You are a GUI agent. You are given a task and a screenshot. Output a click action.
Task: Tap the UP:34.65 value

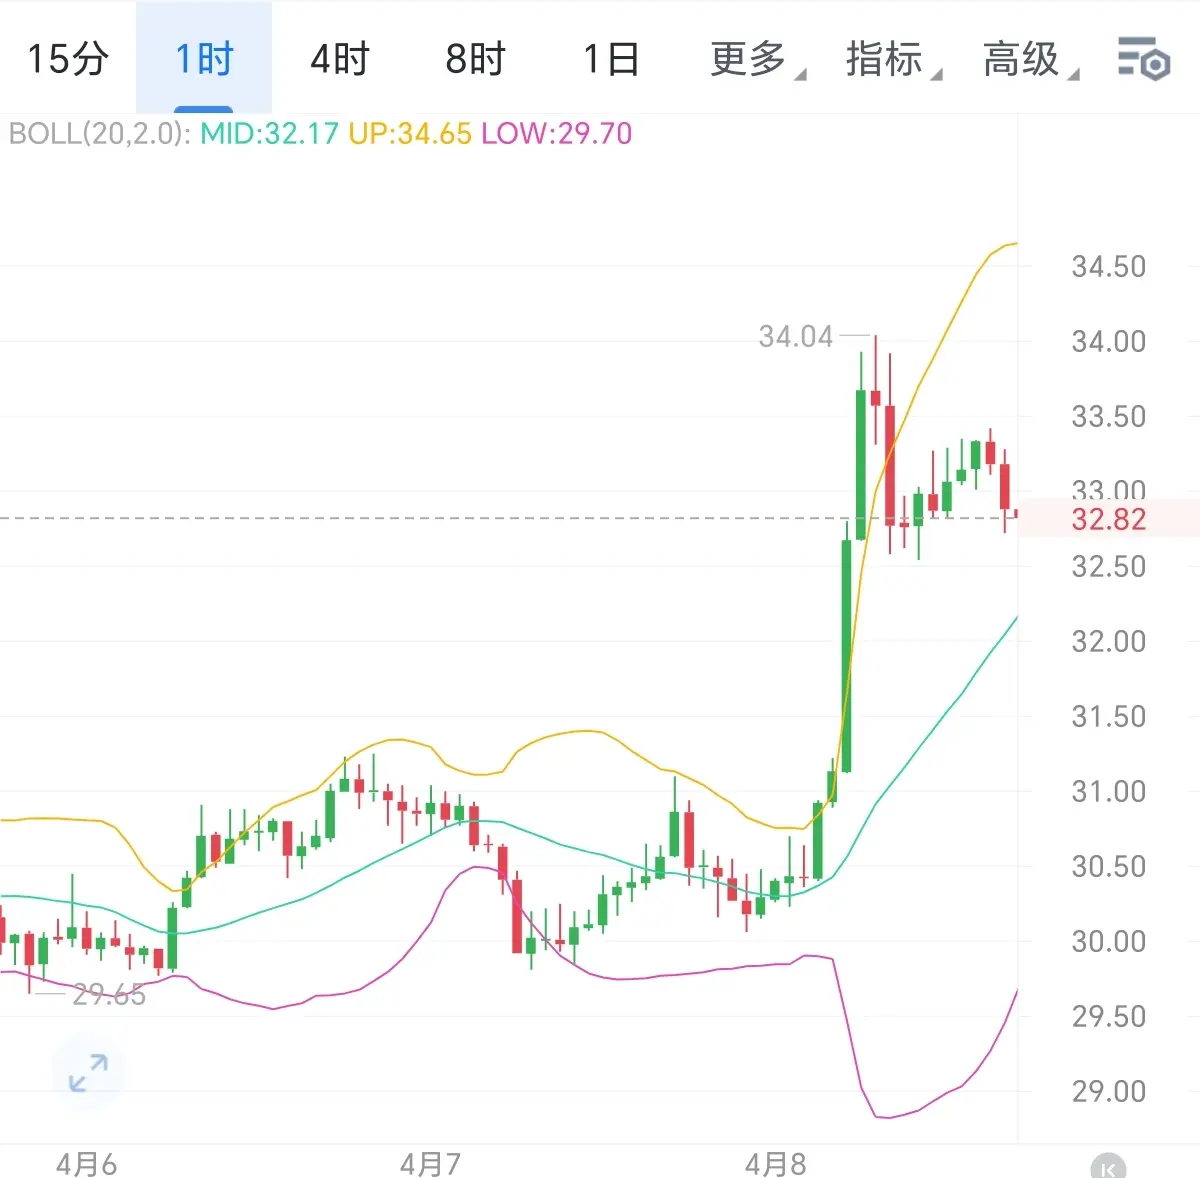tap(410, 134)
